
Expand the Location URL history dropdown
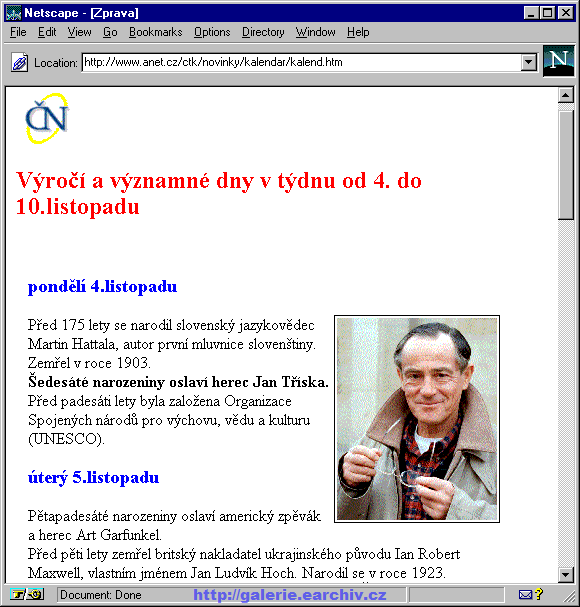[x=529, y=62]
